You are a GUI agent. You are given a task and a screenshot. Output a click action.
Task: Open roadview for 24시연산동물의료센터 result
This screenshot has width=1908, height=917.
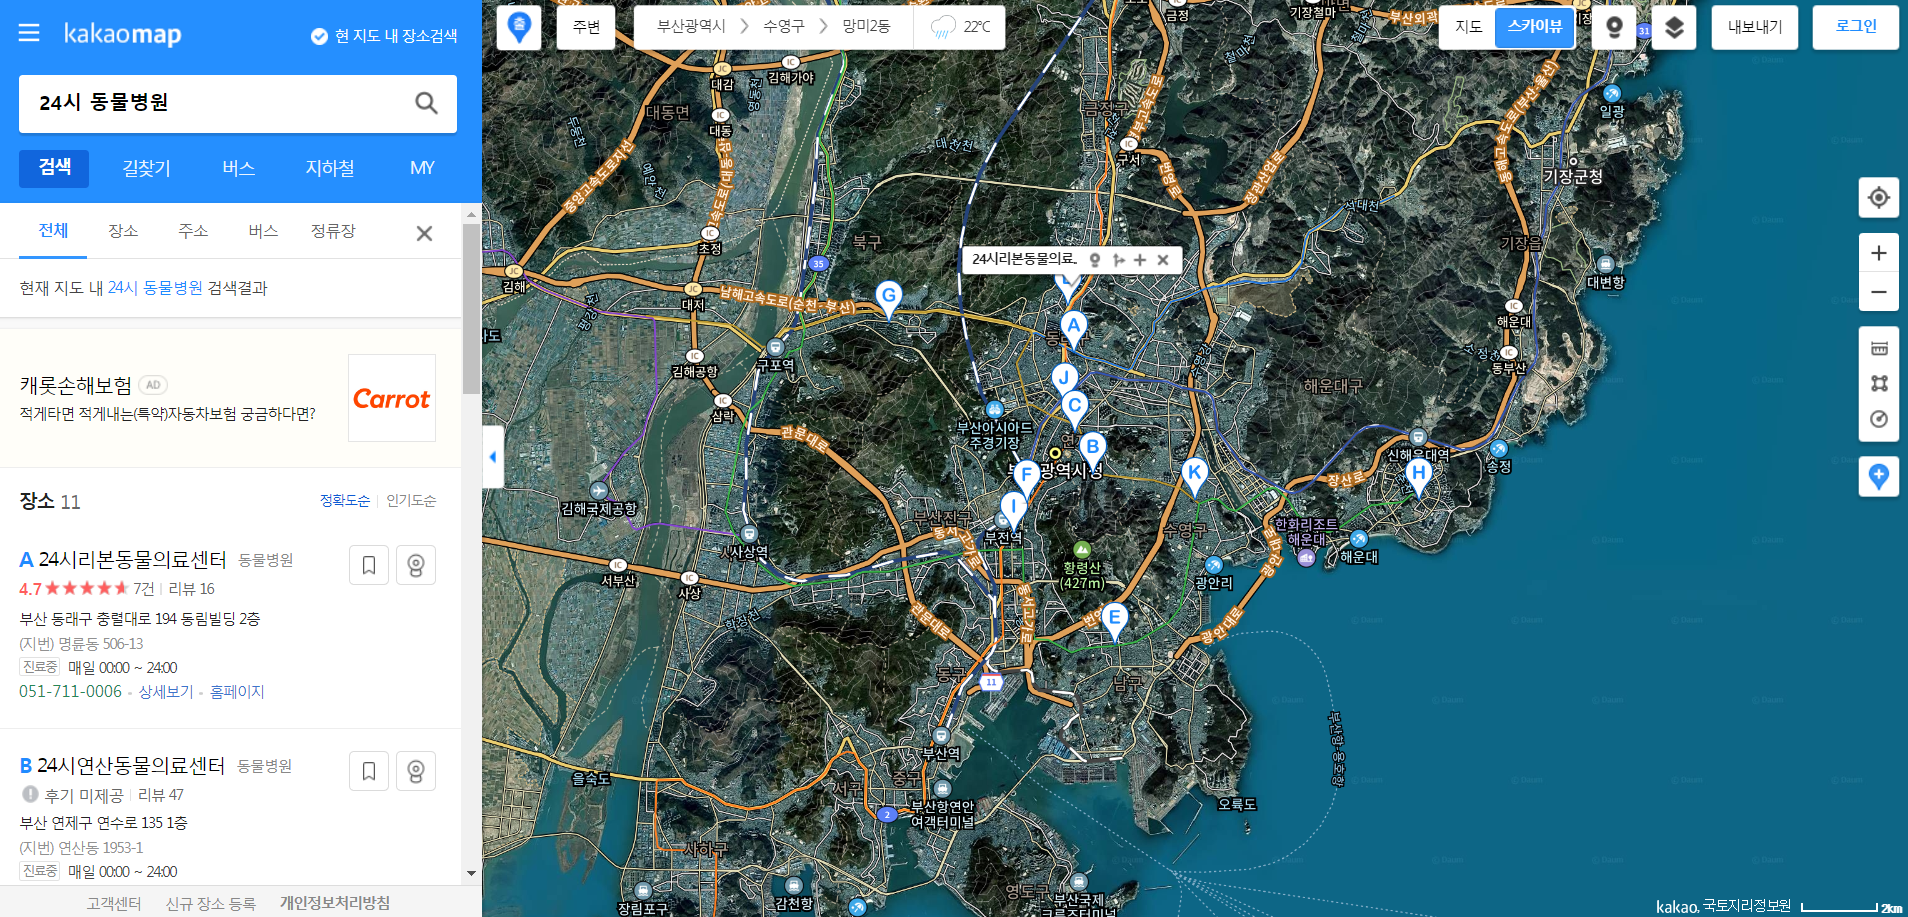(416, 771)
